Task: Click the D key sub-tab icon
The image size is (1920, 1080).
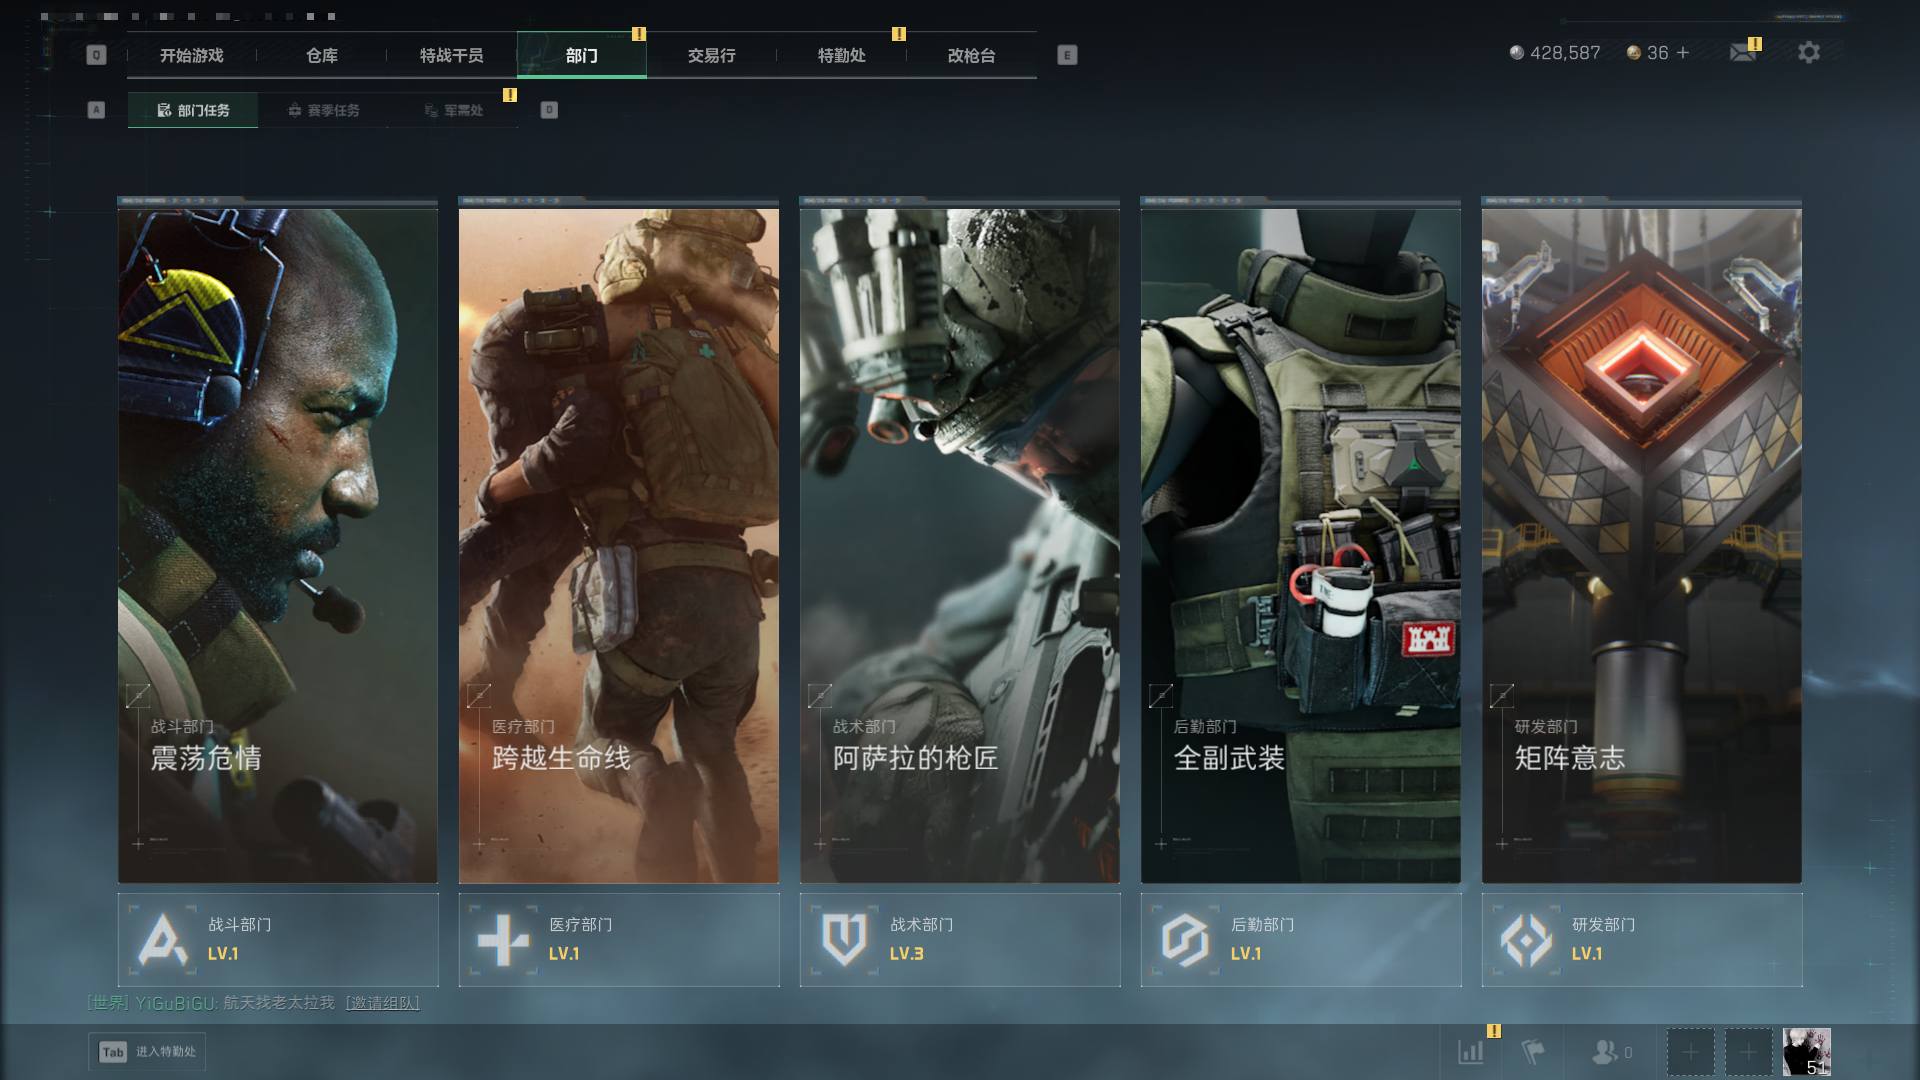Action: click(549, 110)
